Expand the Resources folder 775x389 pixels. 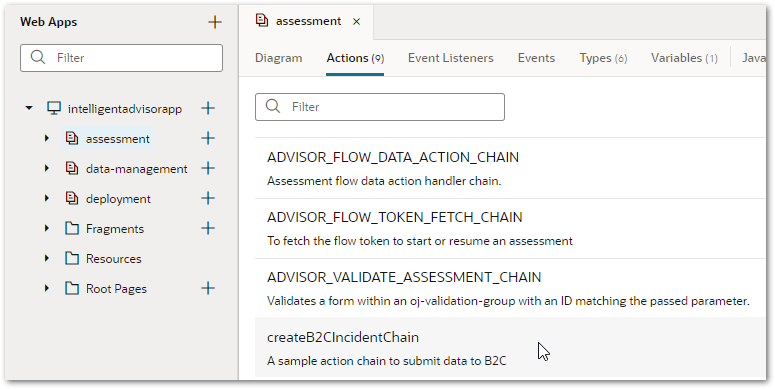(x=47, y=259)
